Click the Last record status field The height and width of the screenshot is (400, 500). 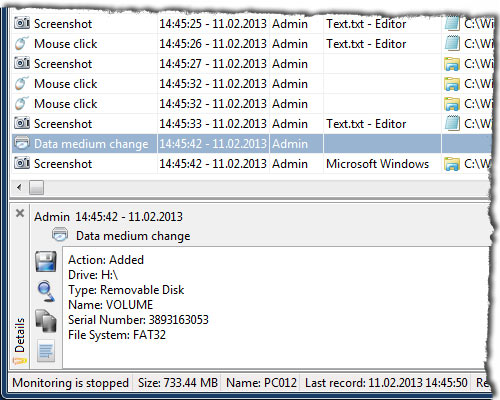coord(386,383)
